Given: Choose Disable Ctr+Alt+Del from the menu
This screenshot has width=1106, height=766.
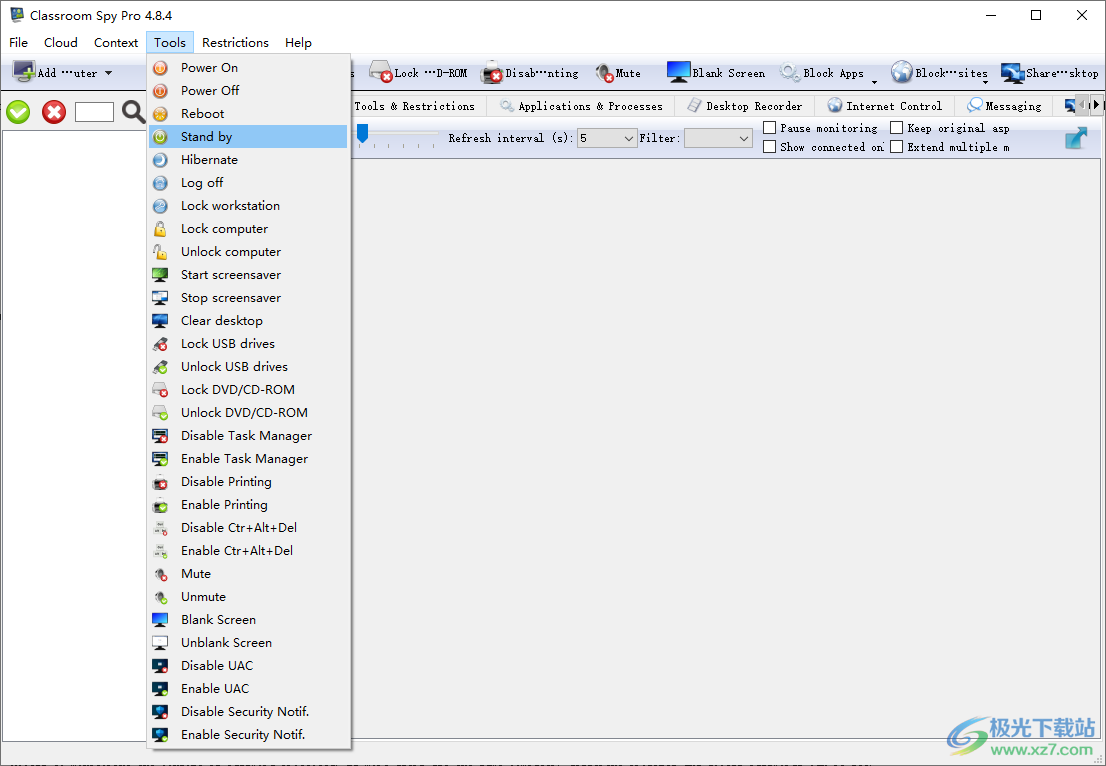Looking at the screenshot, I should point(248,528).
